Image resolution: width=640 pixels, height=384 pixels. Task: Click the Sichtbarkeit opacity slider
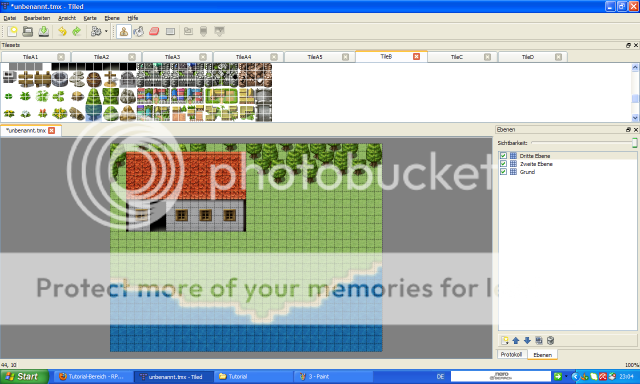584,143
